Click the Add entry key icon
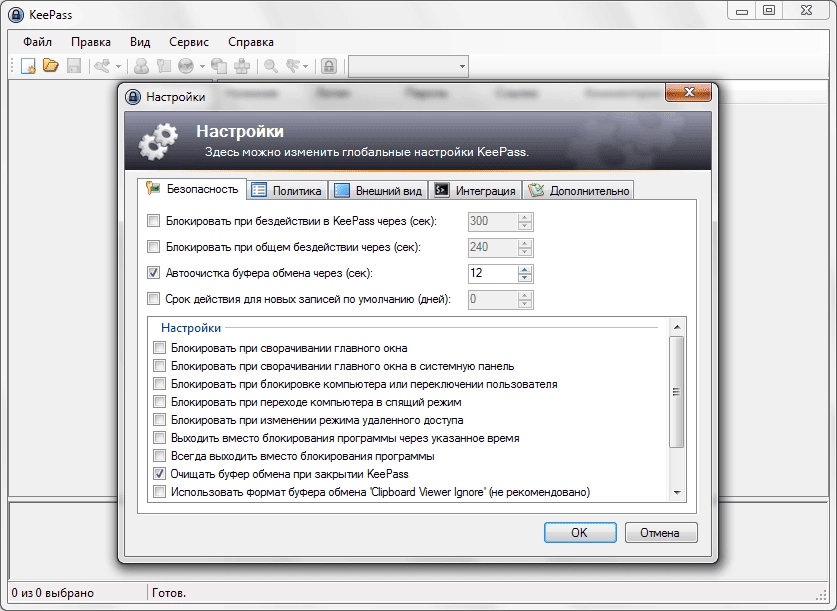 pos(101,66)
